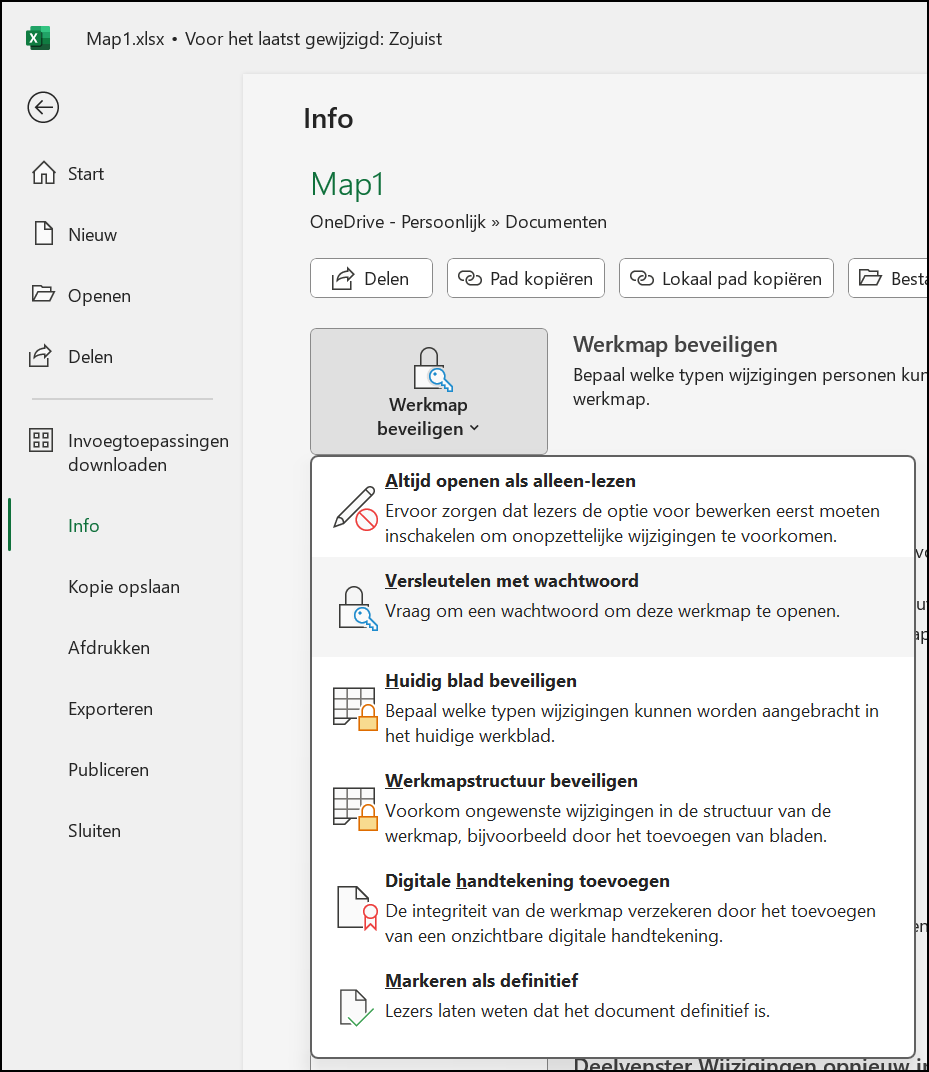The image size is (929, 1072).
Task: Click the link icon on Lokaal pad kopiëren
Action: 642,278
